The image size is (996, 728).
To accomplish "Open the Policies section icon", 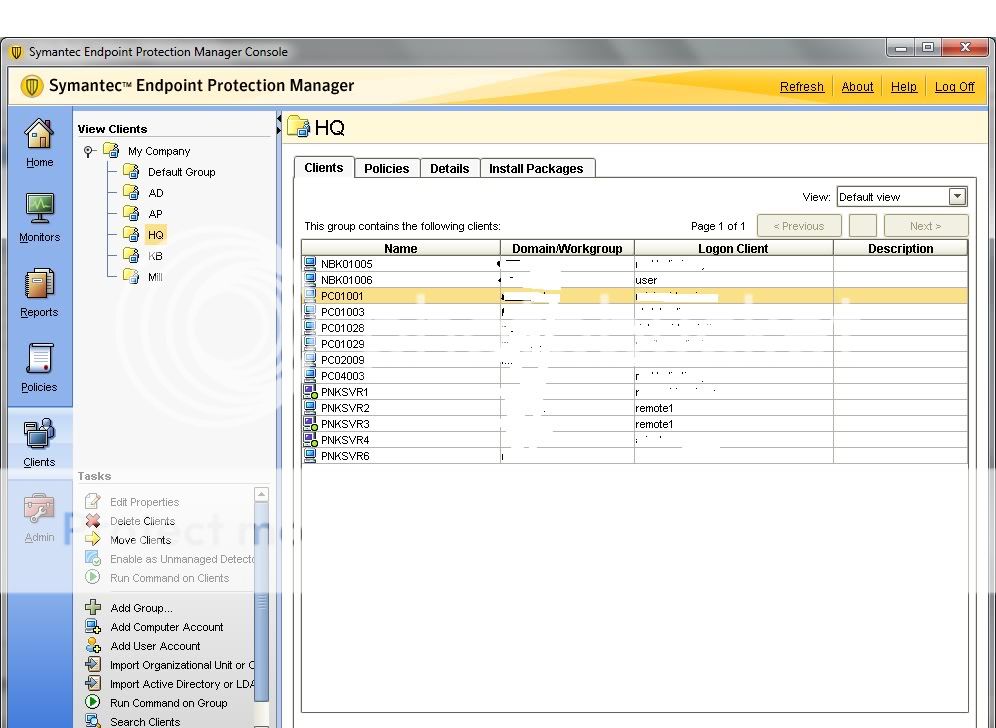I will pos(39,359).
